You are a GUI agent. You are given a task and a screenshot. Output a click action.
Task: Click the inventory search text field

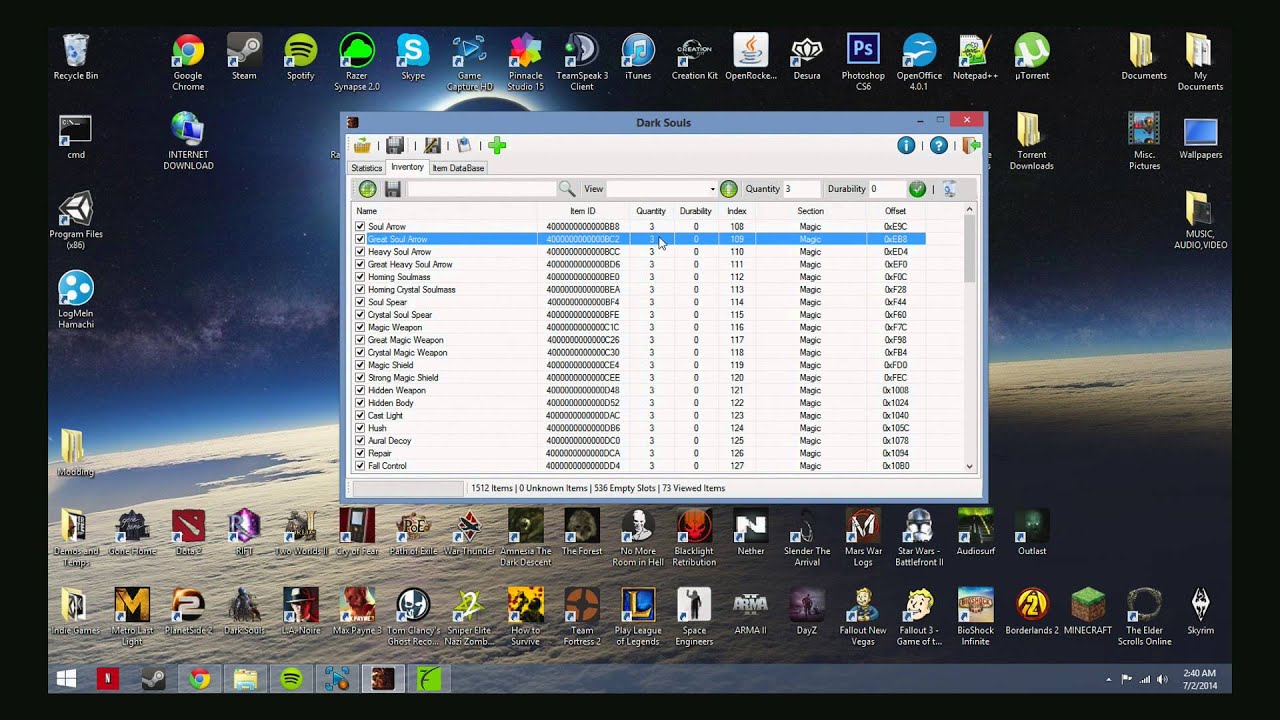click(x=481, y=189)
